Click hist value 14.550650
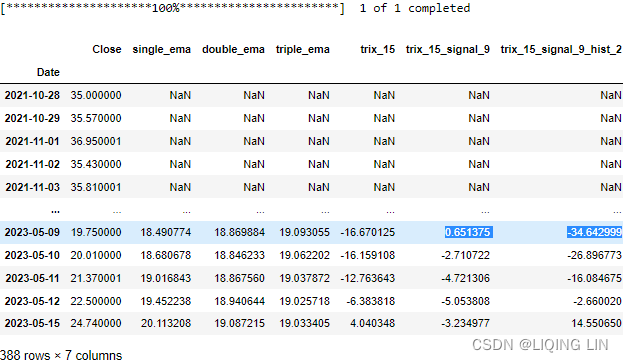The image size is (623, 362). pos(596,323)
